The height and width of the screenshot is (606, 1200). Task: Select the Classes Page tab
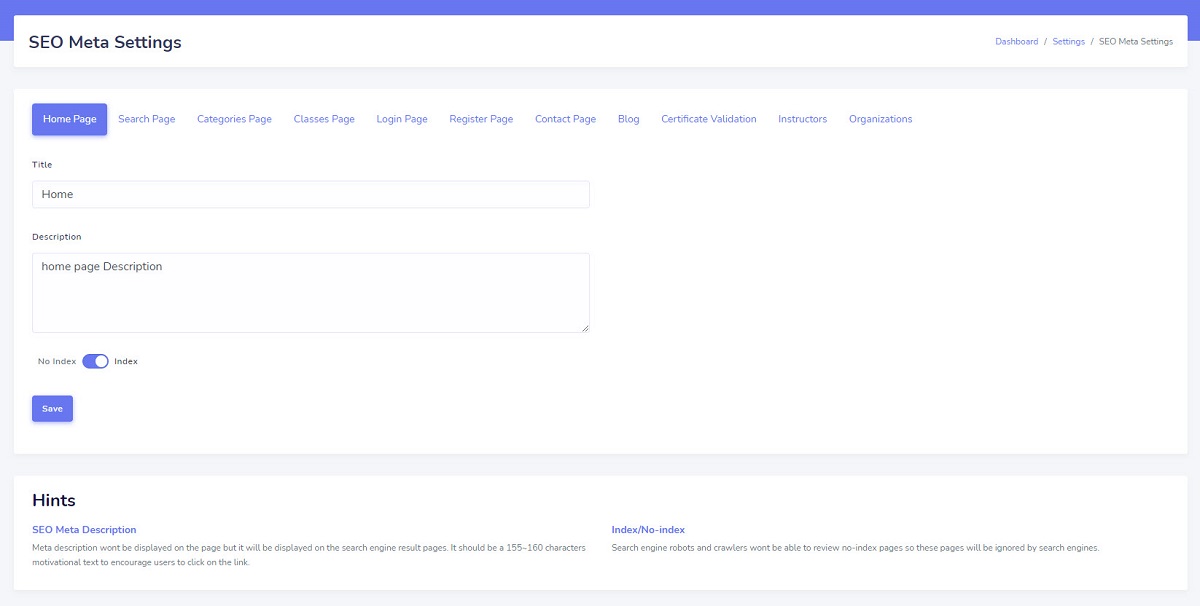[x=324, y=119]
